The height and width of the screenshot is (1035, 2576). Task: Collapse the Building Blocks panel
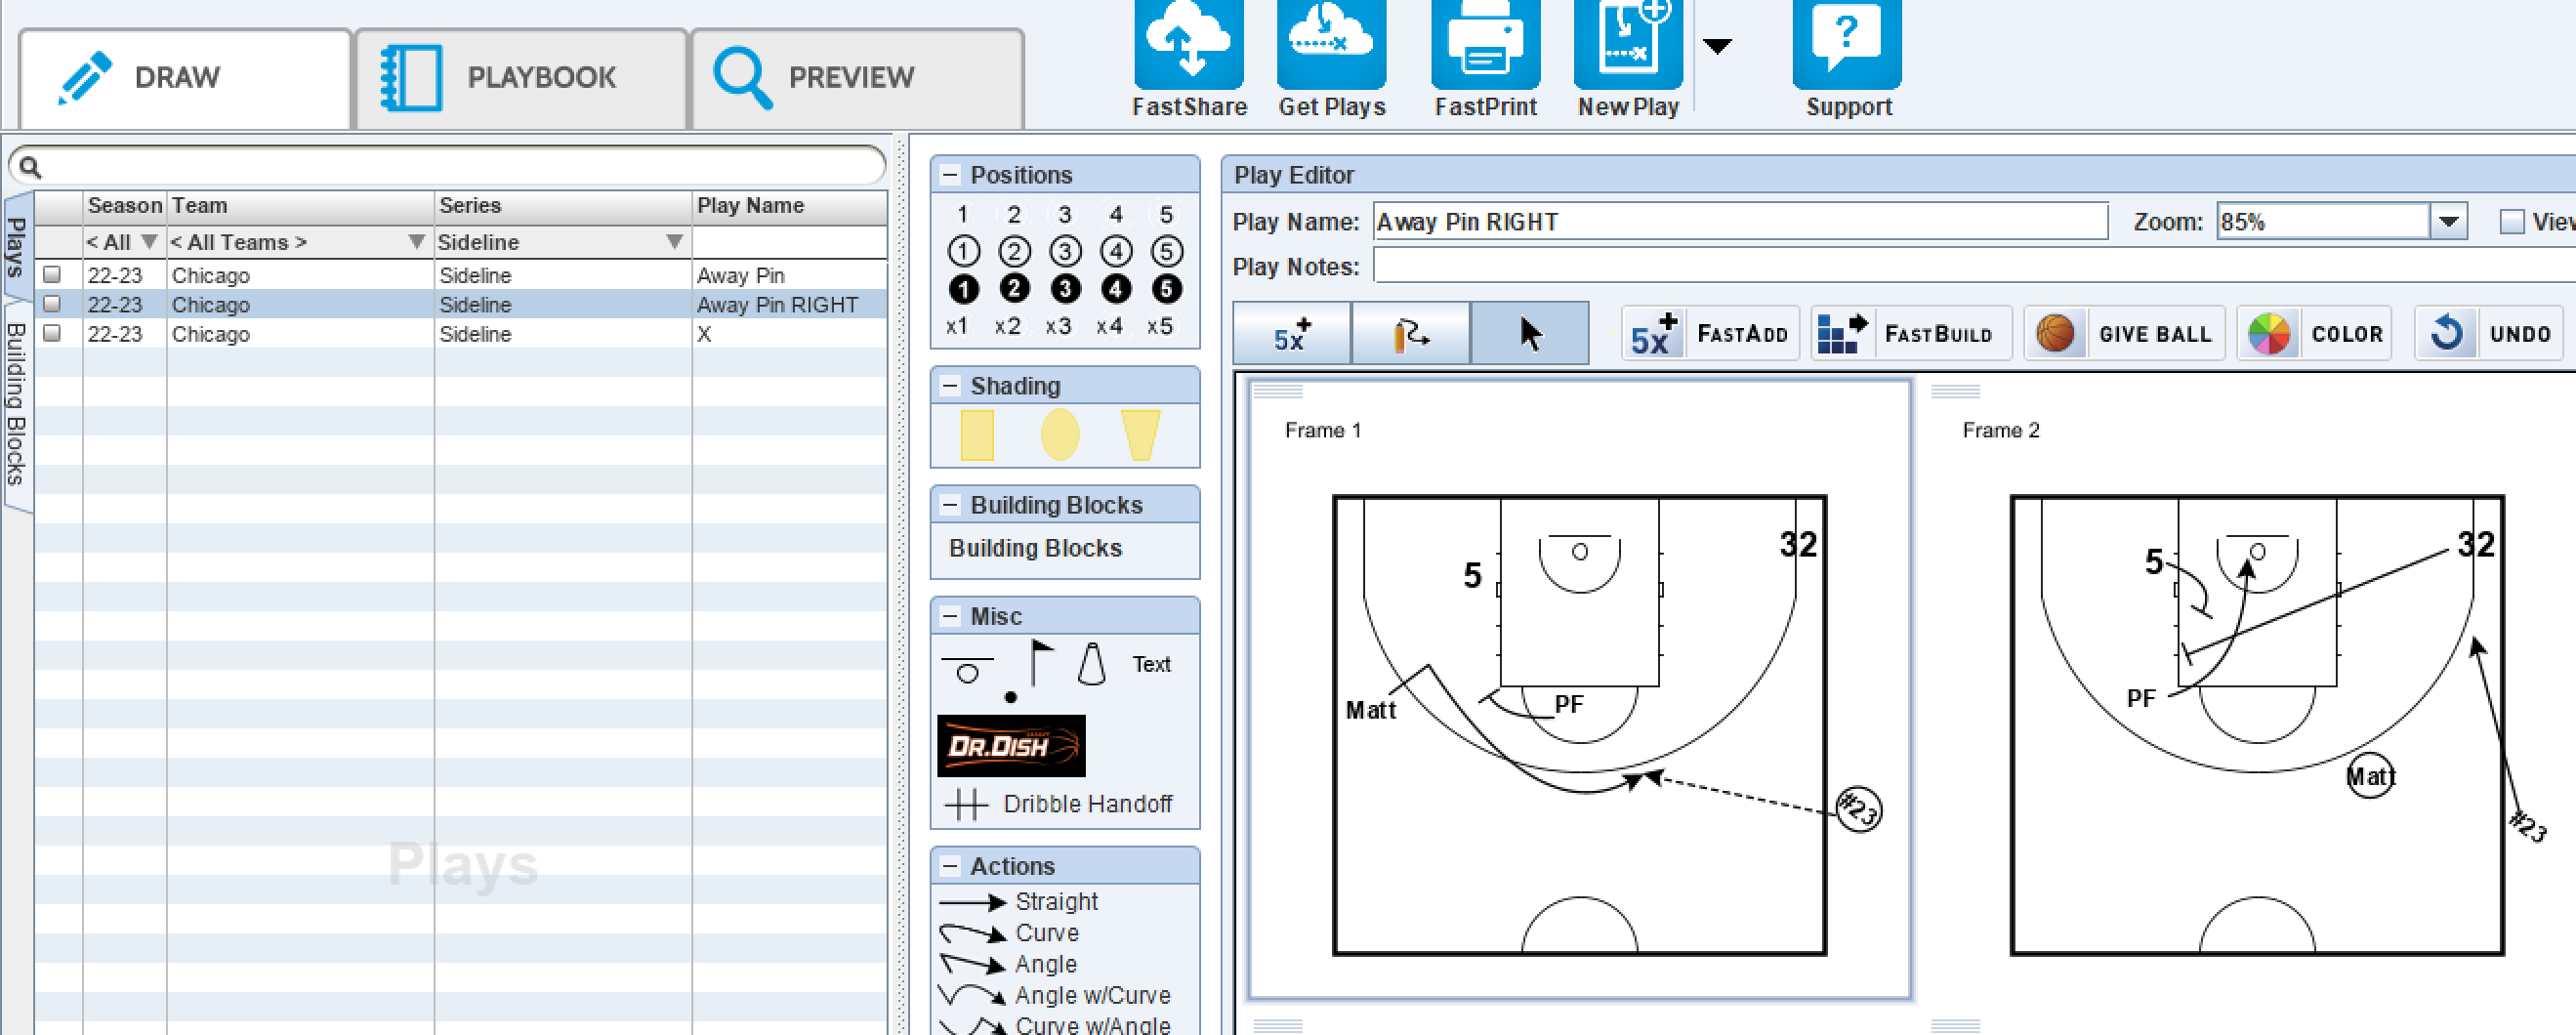click(x=950, y=505)
